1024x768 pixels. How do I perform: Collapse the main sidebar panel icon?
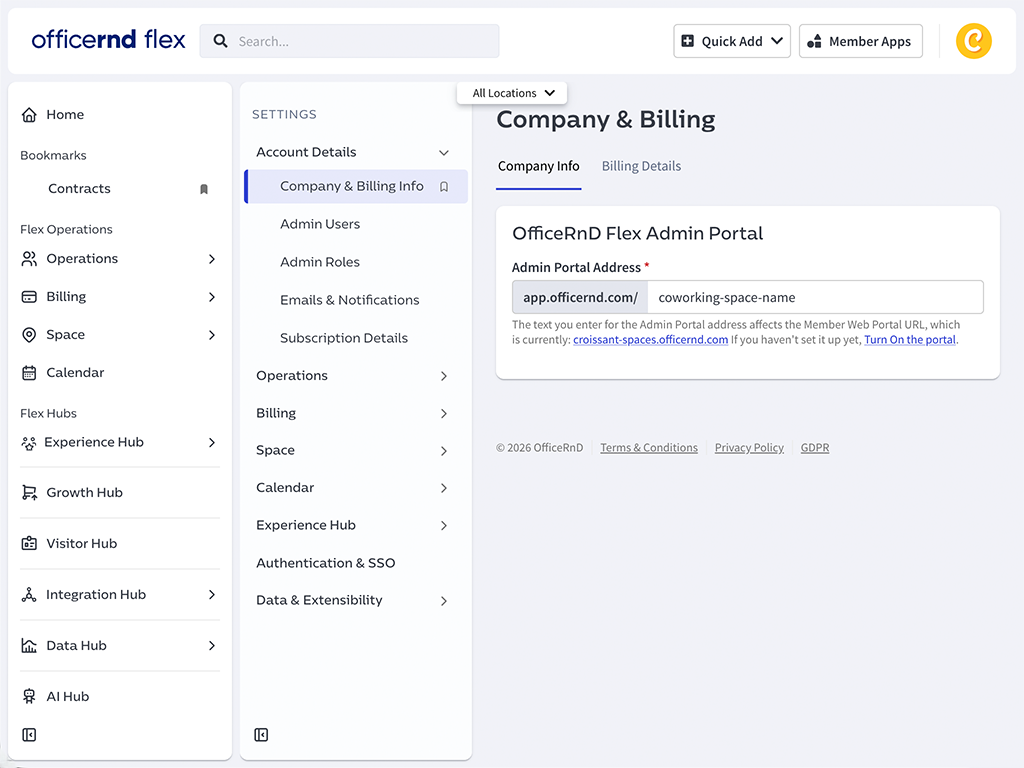tap(29, 735)
